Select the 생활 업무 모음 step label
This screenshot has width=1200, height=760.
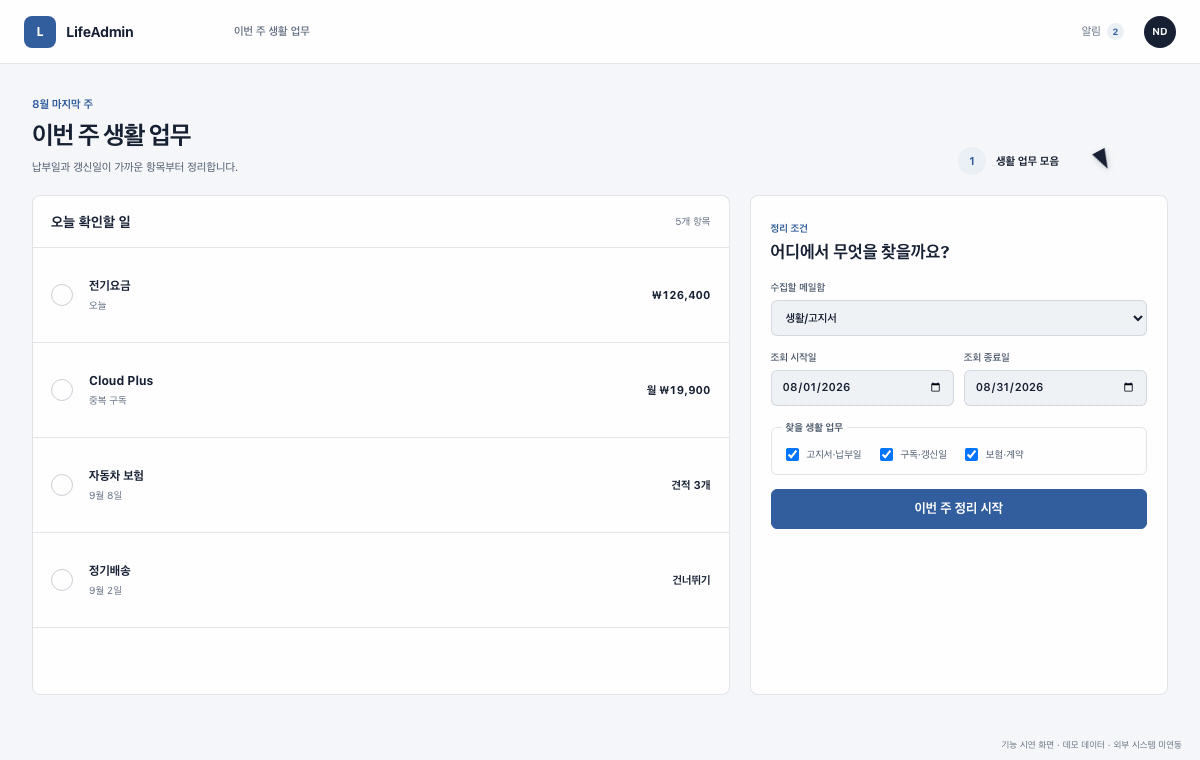(x=1027, y=161)
